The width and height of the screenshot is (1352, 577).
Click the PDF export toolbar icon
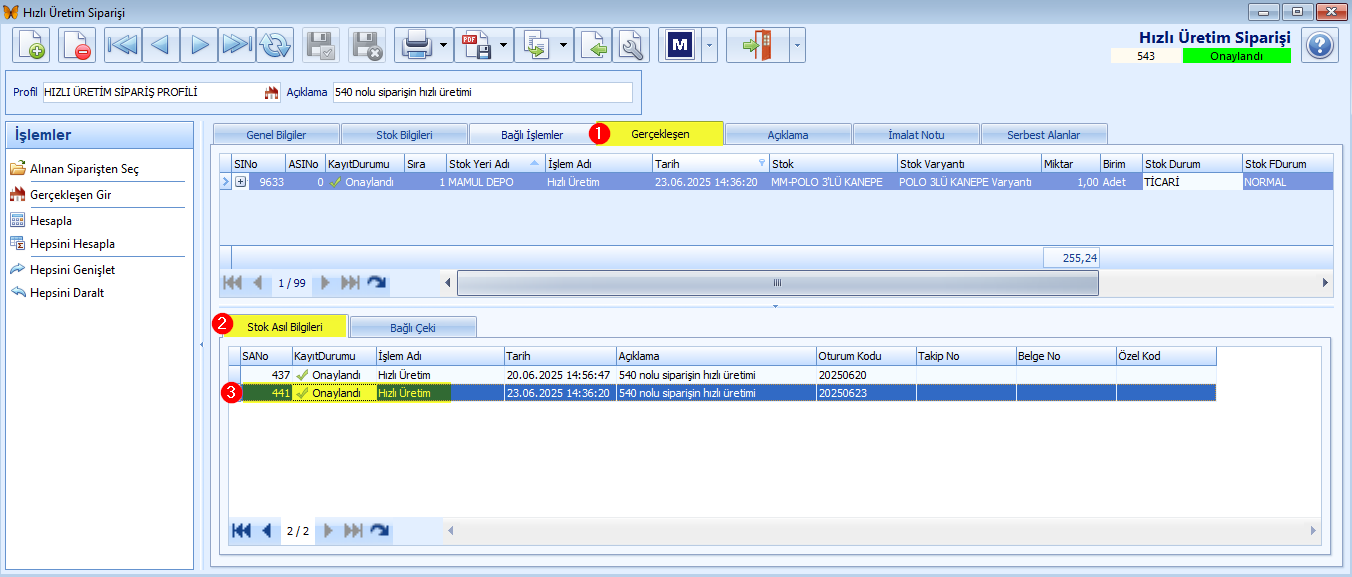(x=475, y=45)
